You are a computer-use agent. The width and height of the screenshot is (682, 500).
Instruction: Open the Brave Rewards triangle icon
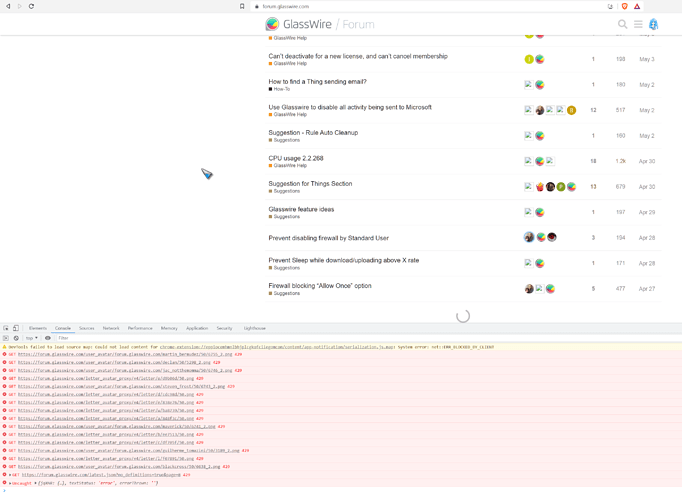(x=637, y=6)
